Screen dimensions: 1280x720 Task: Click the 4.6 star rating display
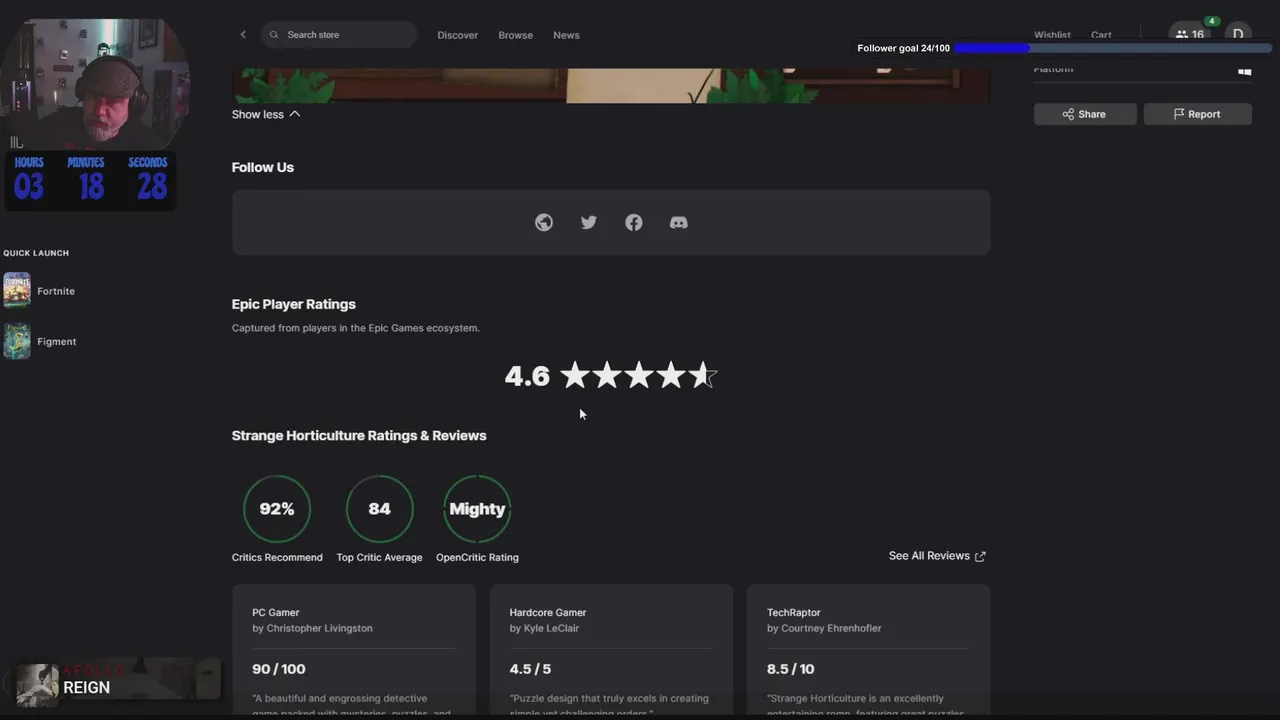(x=611, y=376)
